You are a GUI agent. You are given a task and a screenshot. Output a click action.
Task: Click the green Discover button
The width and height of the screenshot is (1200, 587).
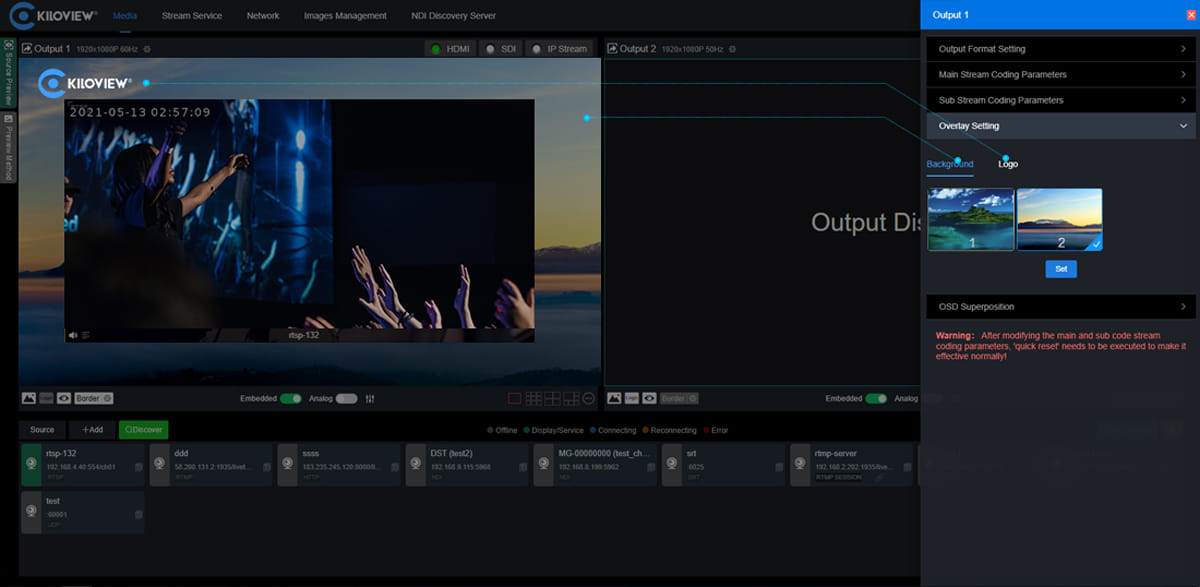143,430
